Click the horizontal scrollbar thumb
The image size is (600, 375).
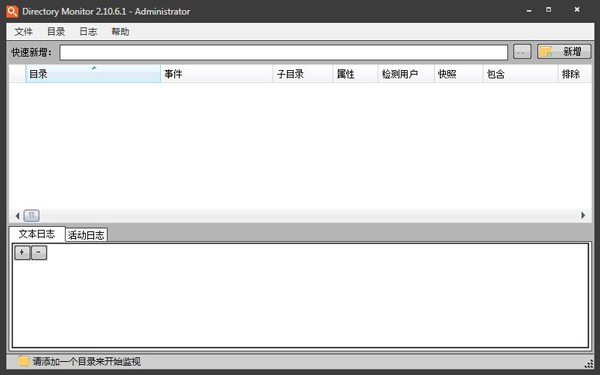(31, 216)
